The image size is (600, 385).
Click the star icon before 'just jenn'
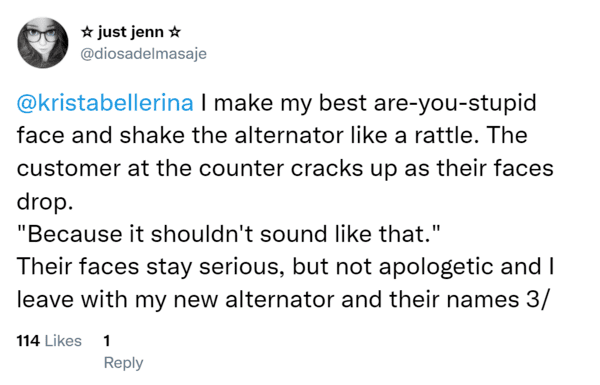point(87,32)
